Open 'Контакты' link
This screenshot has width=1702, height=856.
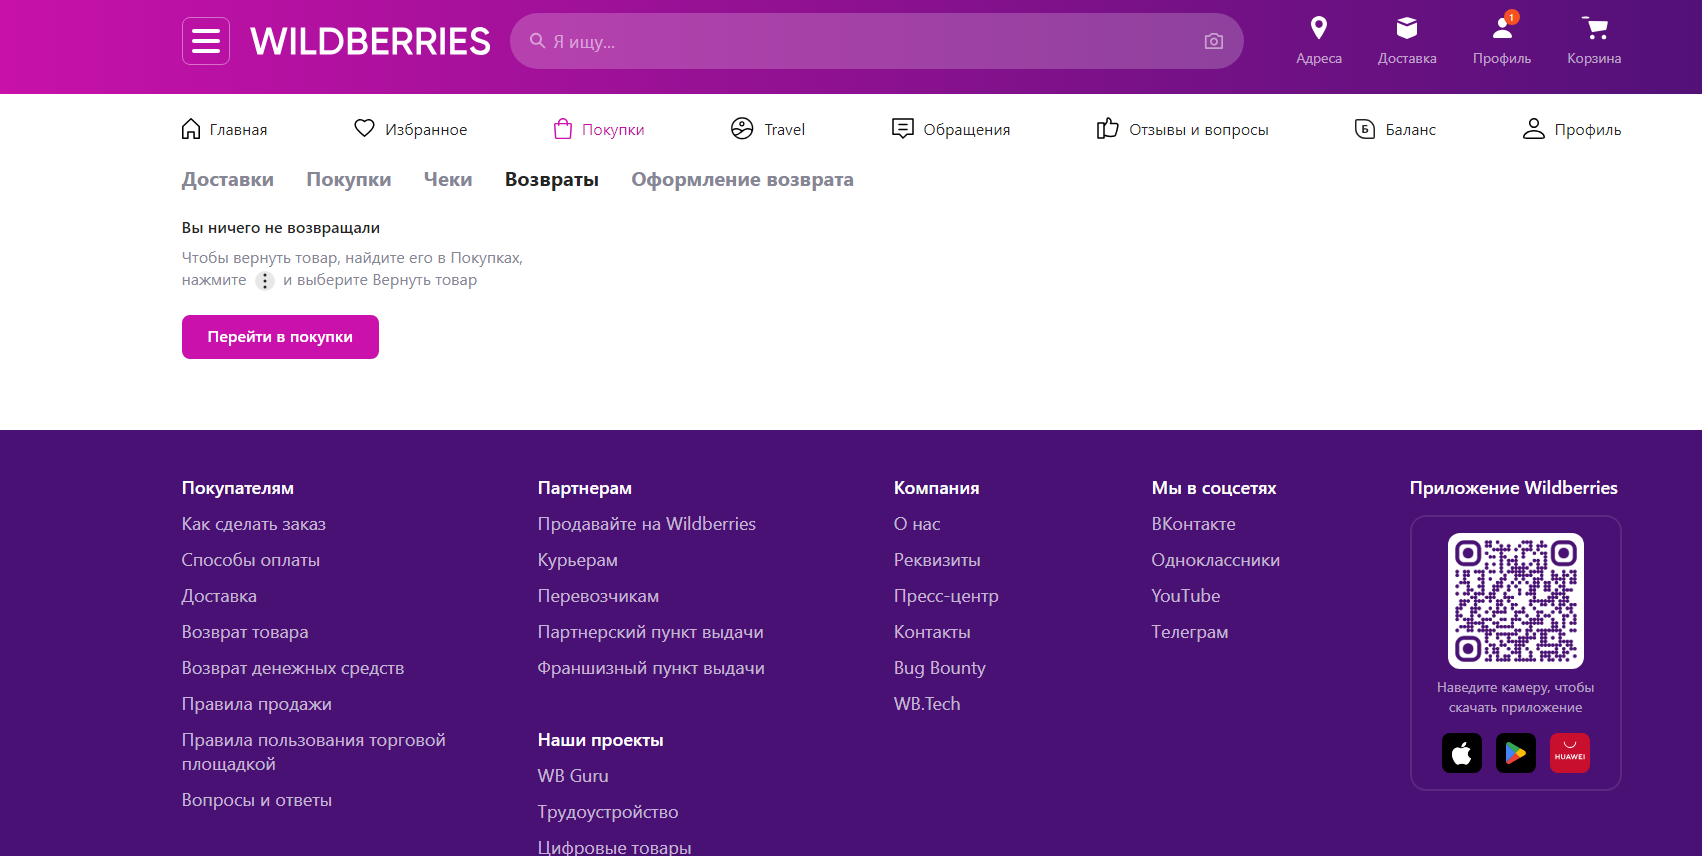932,632
